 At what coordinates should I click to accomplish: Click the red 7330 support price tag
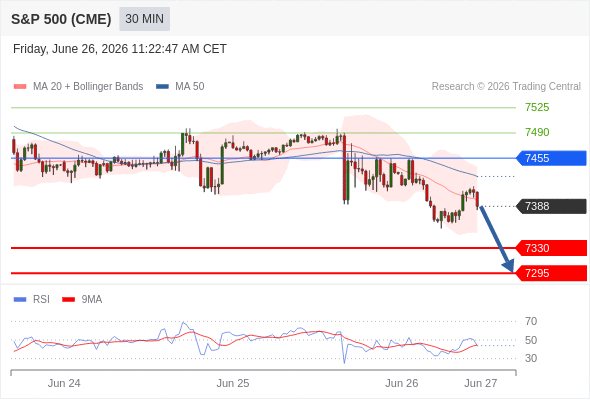click(x=551, y=248)
